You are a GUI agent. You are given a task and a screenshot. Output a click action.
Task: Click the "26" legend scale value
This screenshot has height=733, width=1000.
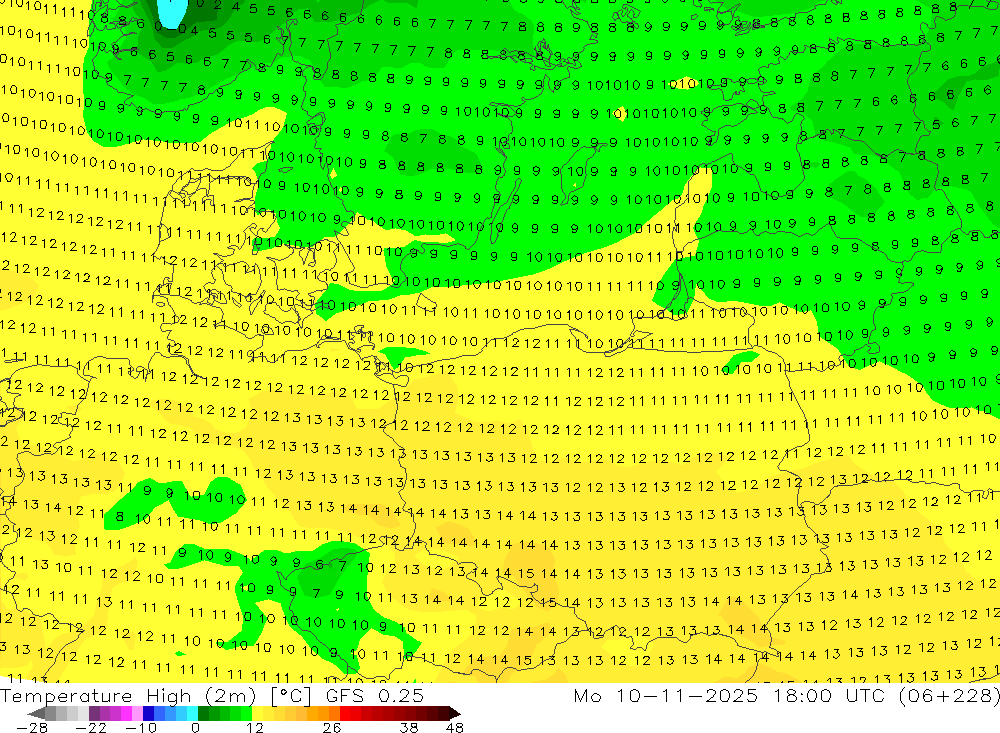point(332,727)
